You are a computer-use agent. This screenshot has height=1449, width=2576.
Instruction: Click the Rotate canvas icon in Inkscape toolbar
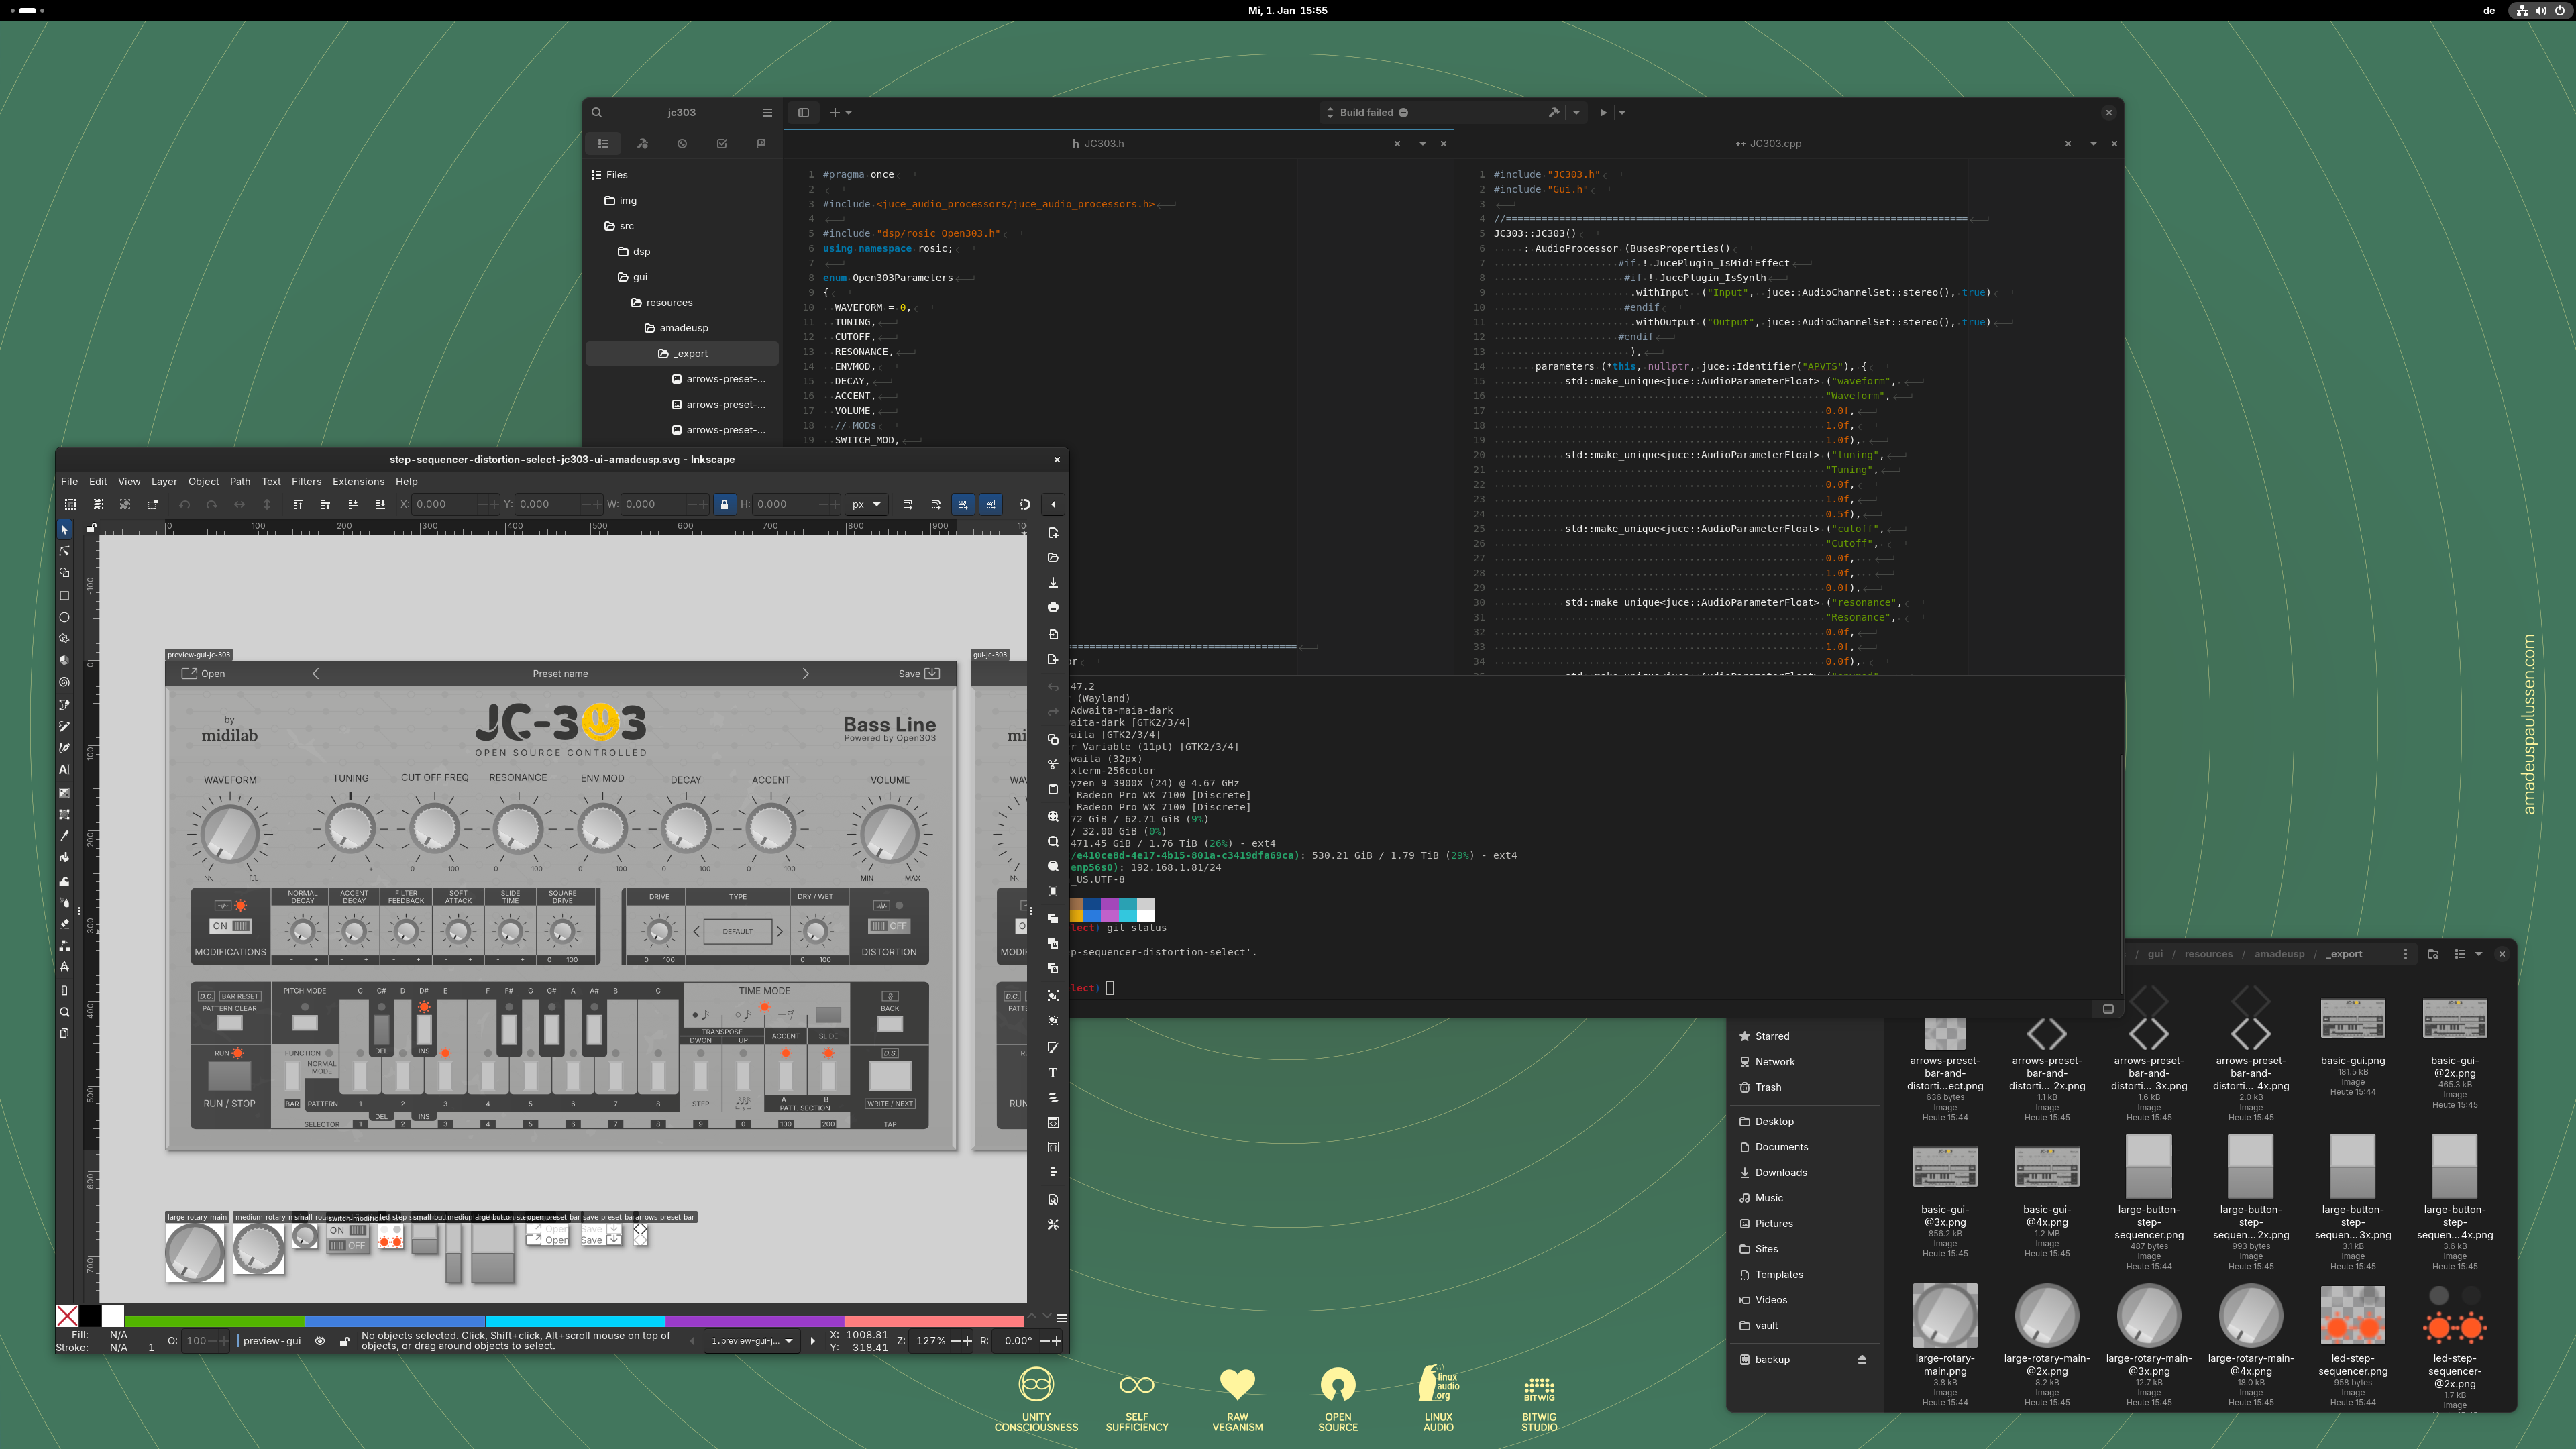pos(1025,504)
